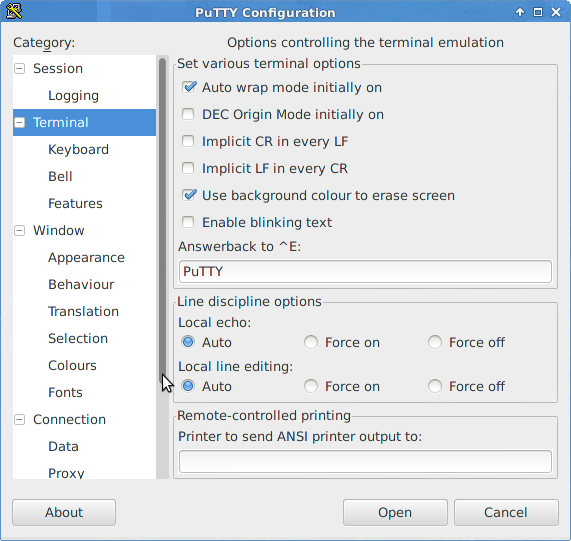Open the Proxy settings
The image size is (571, 541).
tap(66, 473)
